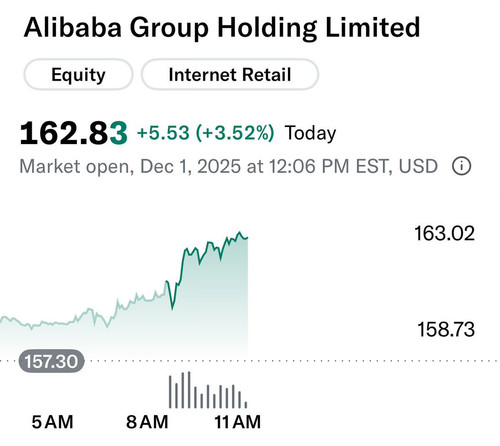Image resolution: width=500 pixels, height=446 pixels.
Task: Click the 162.83 current price
Action: point(74,133)
